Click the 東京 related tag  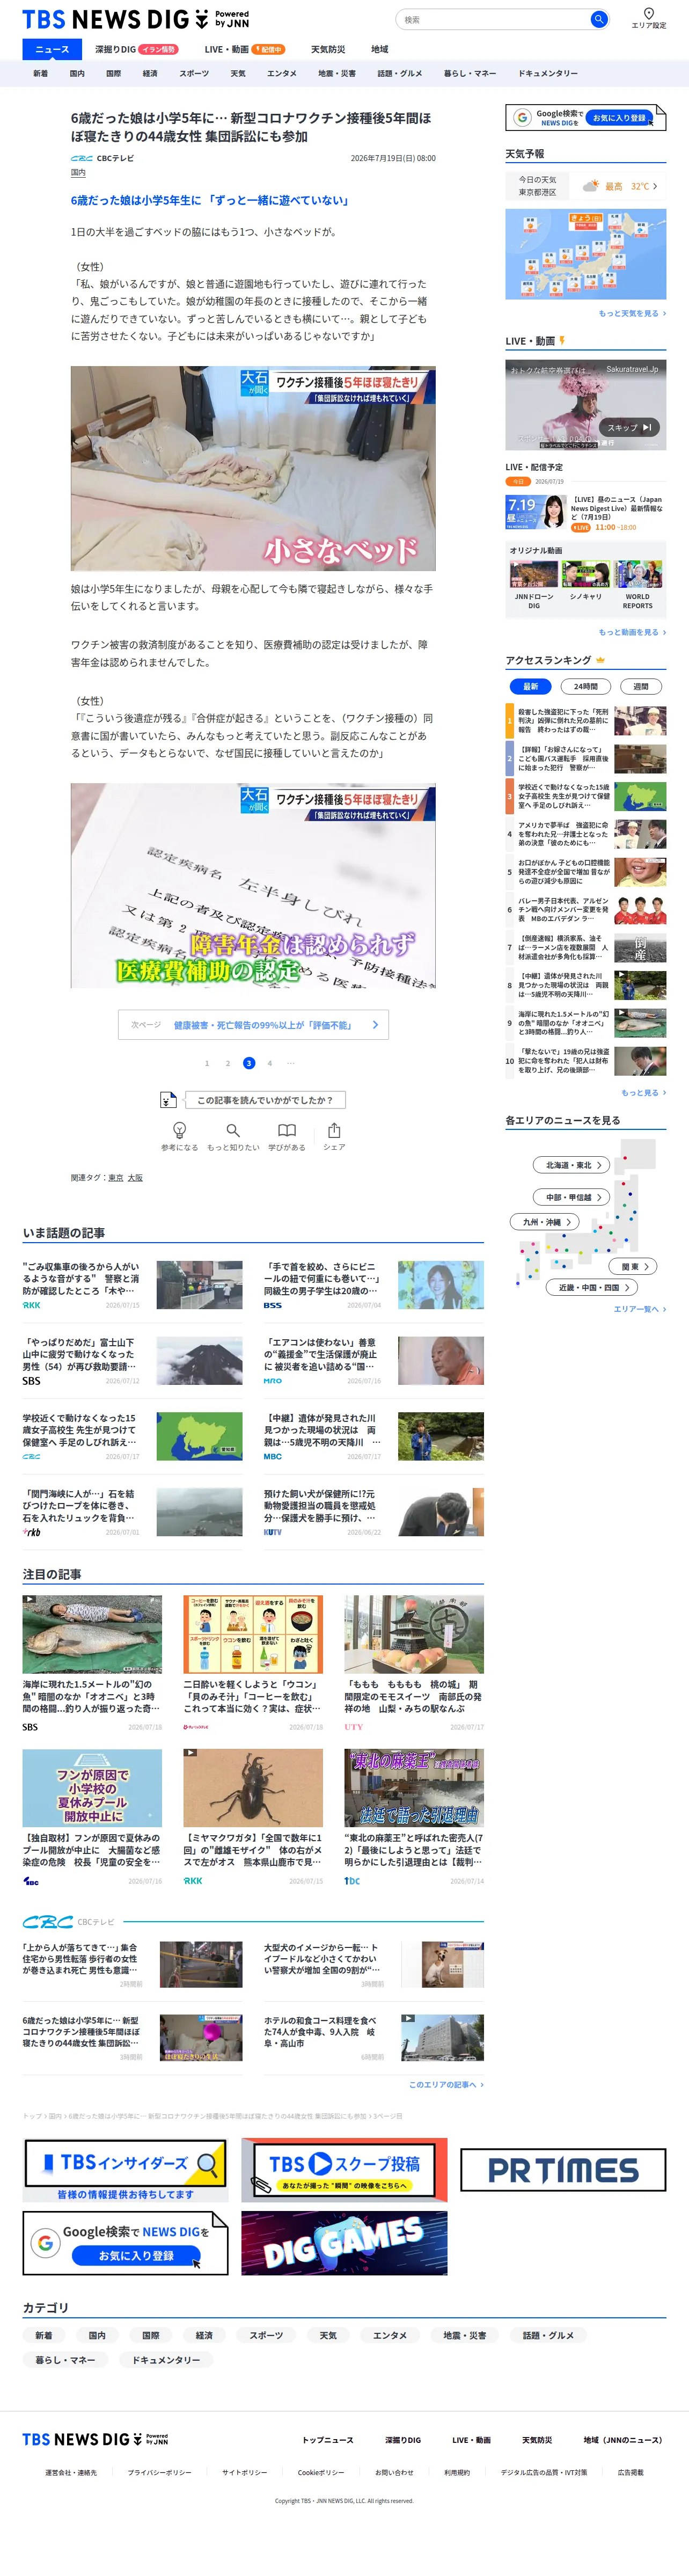tap(115, 1177)
